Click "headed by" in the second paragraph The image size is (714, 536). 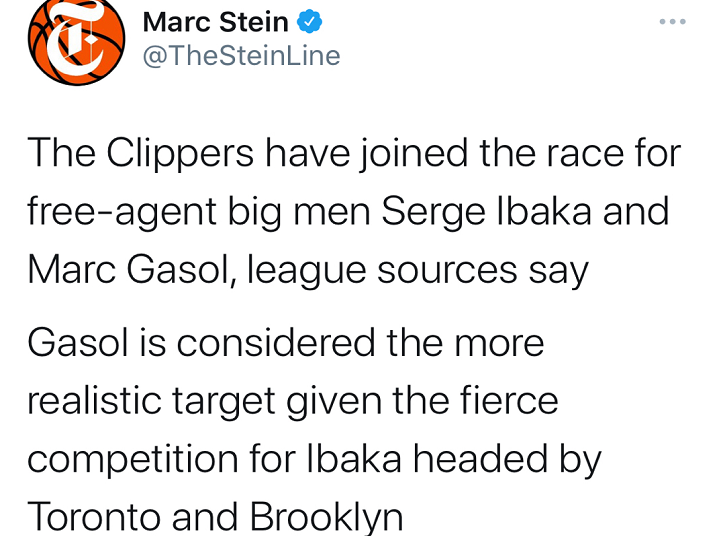click(507, 459)
